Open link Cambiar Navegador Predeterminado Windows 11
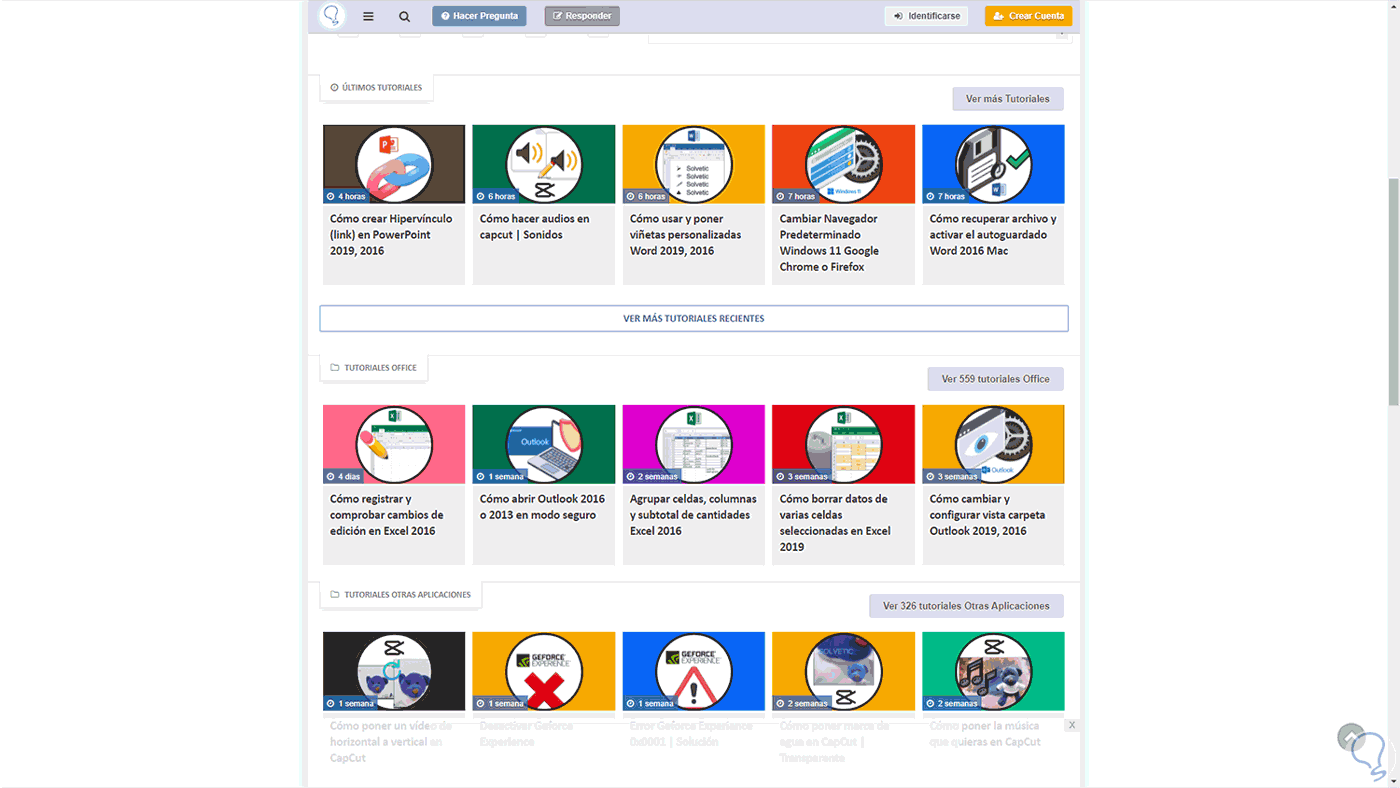 [x=830, y=243]
